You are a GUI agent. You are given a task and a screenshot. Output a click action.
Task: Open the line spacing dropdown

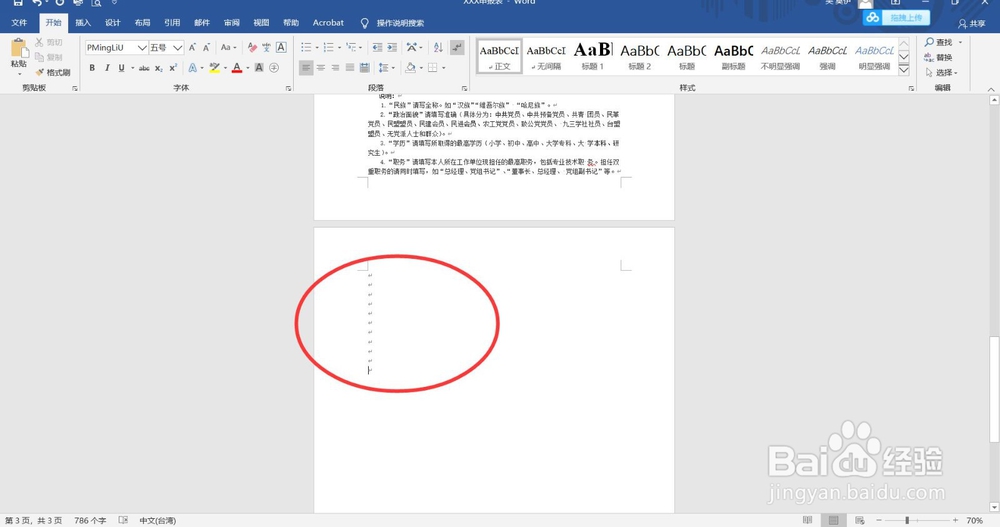[385, 68]
